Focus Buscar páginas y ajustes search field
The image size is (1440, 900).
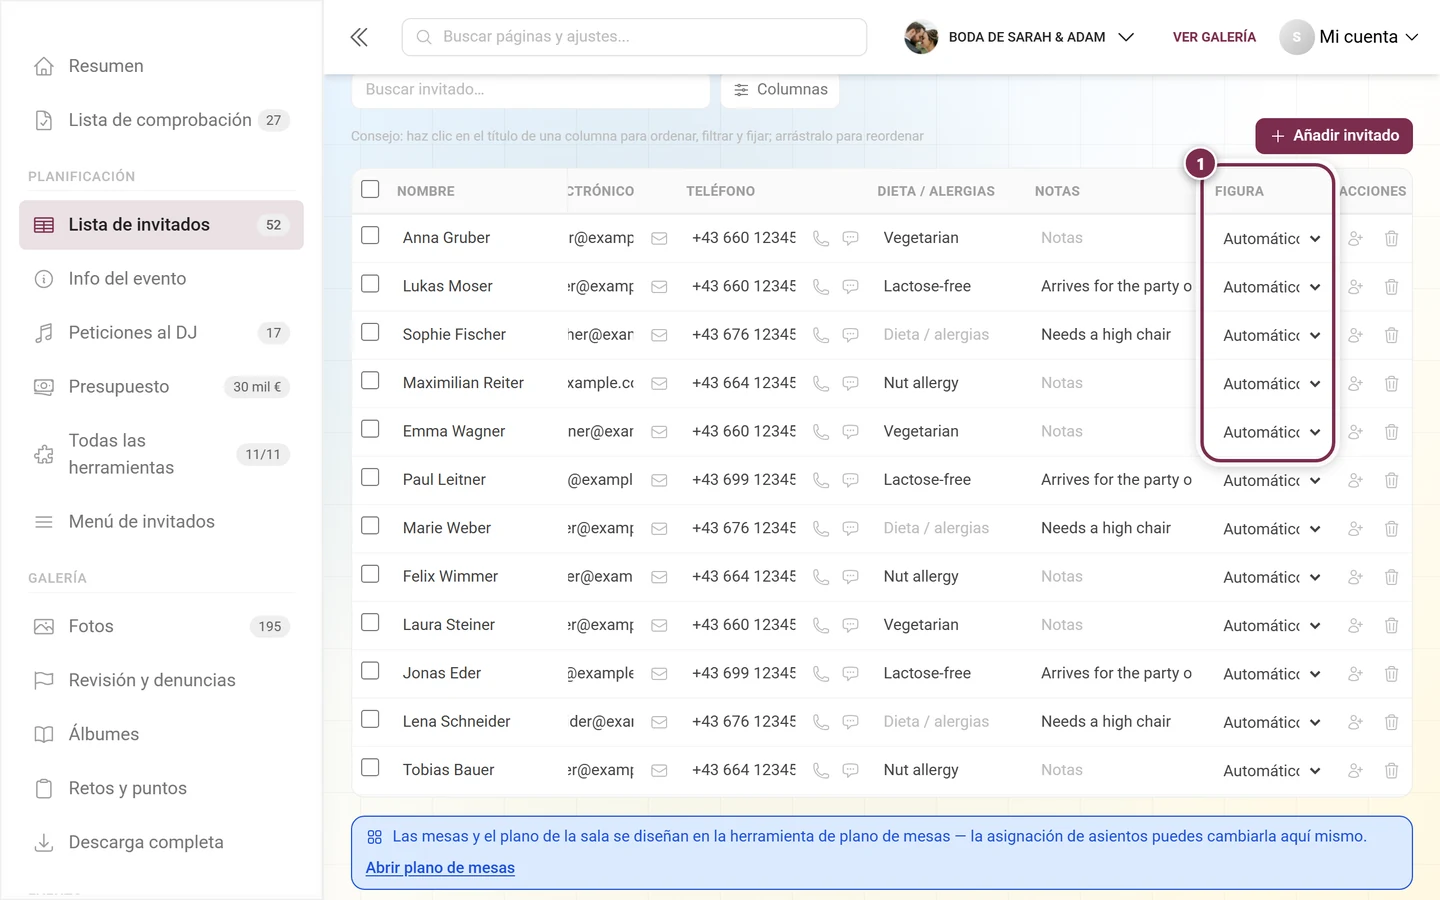634,37
